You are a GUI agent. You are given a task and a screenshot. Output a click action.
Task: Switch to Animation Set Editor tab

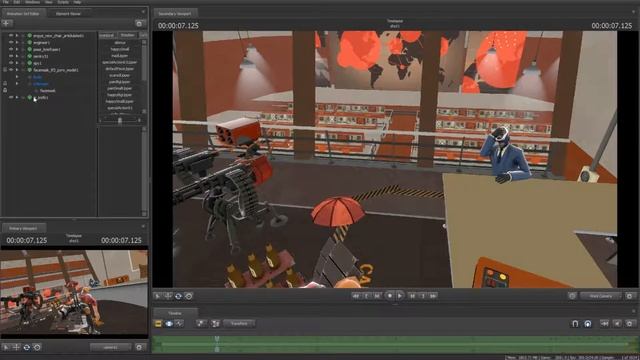[x=23, y=13]
